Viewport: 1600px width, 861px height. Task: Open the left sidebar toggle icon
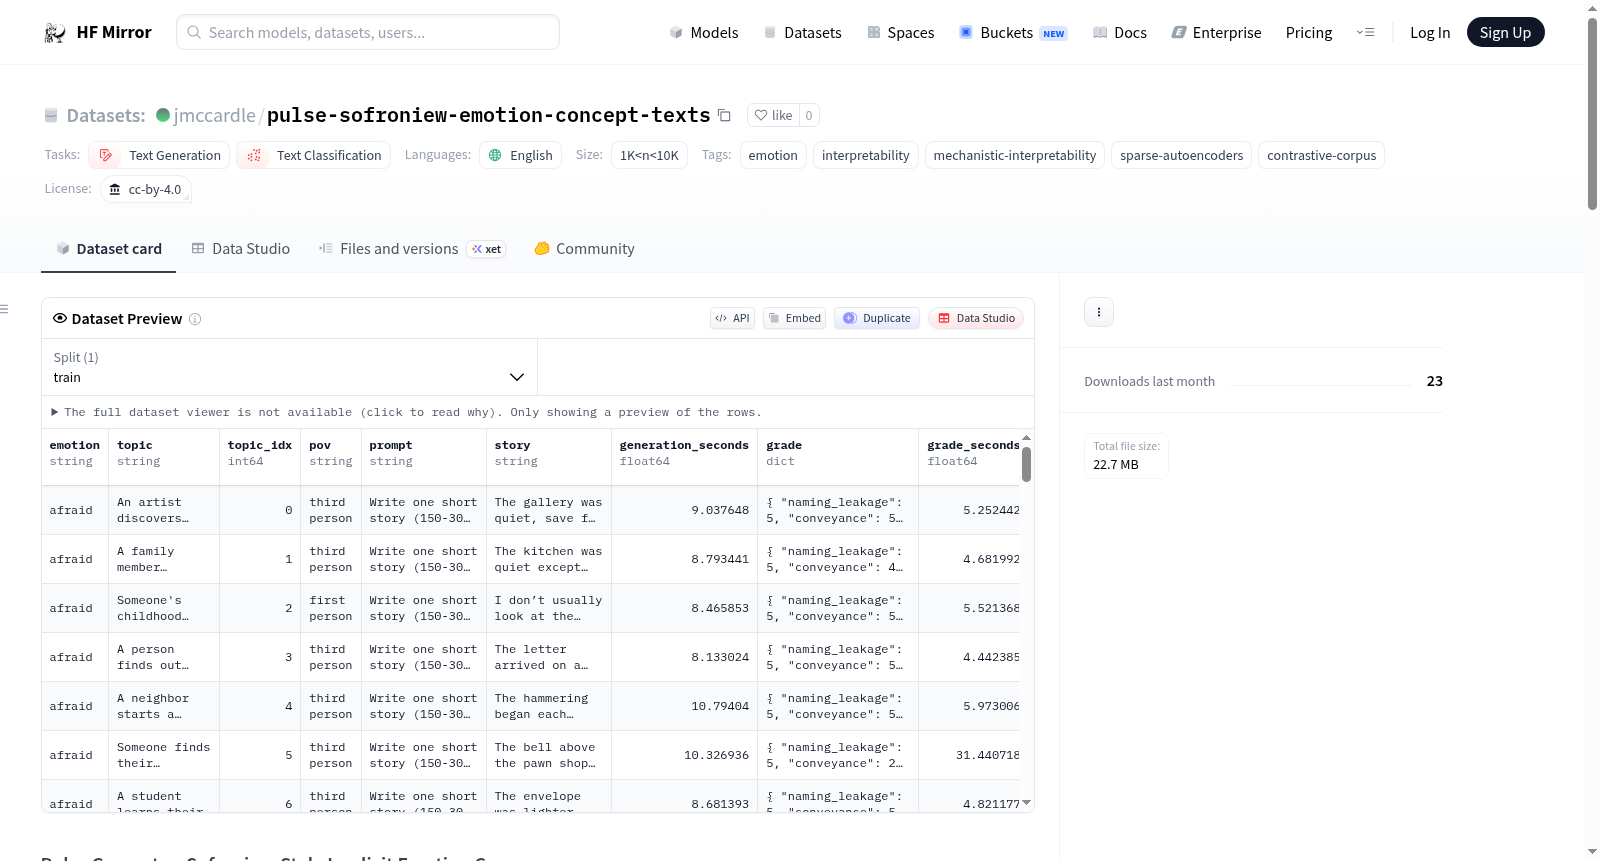pos(5,309)
